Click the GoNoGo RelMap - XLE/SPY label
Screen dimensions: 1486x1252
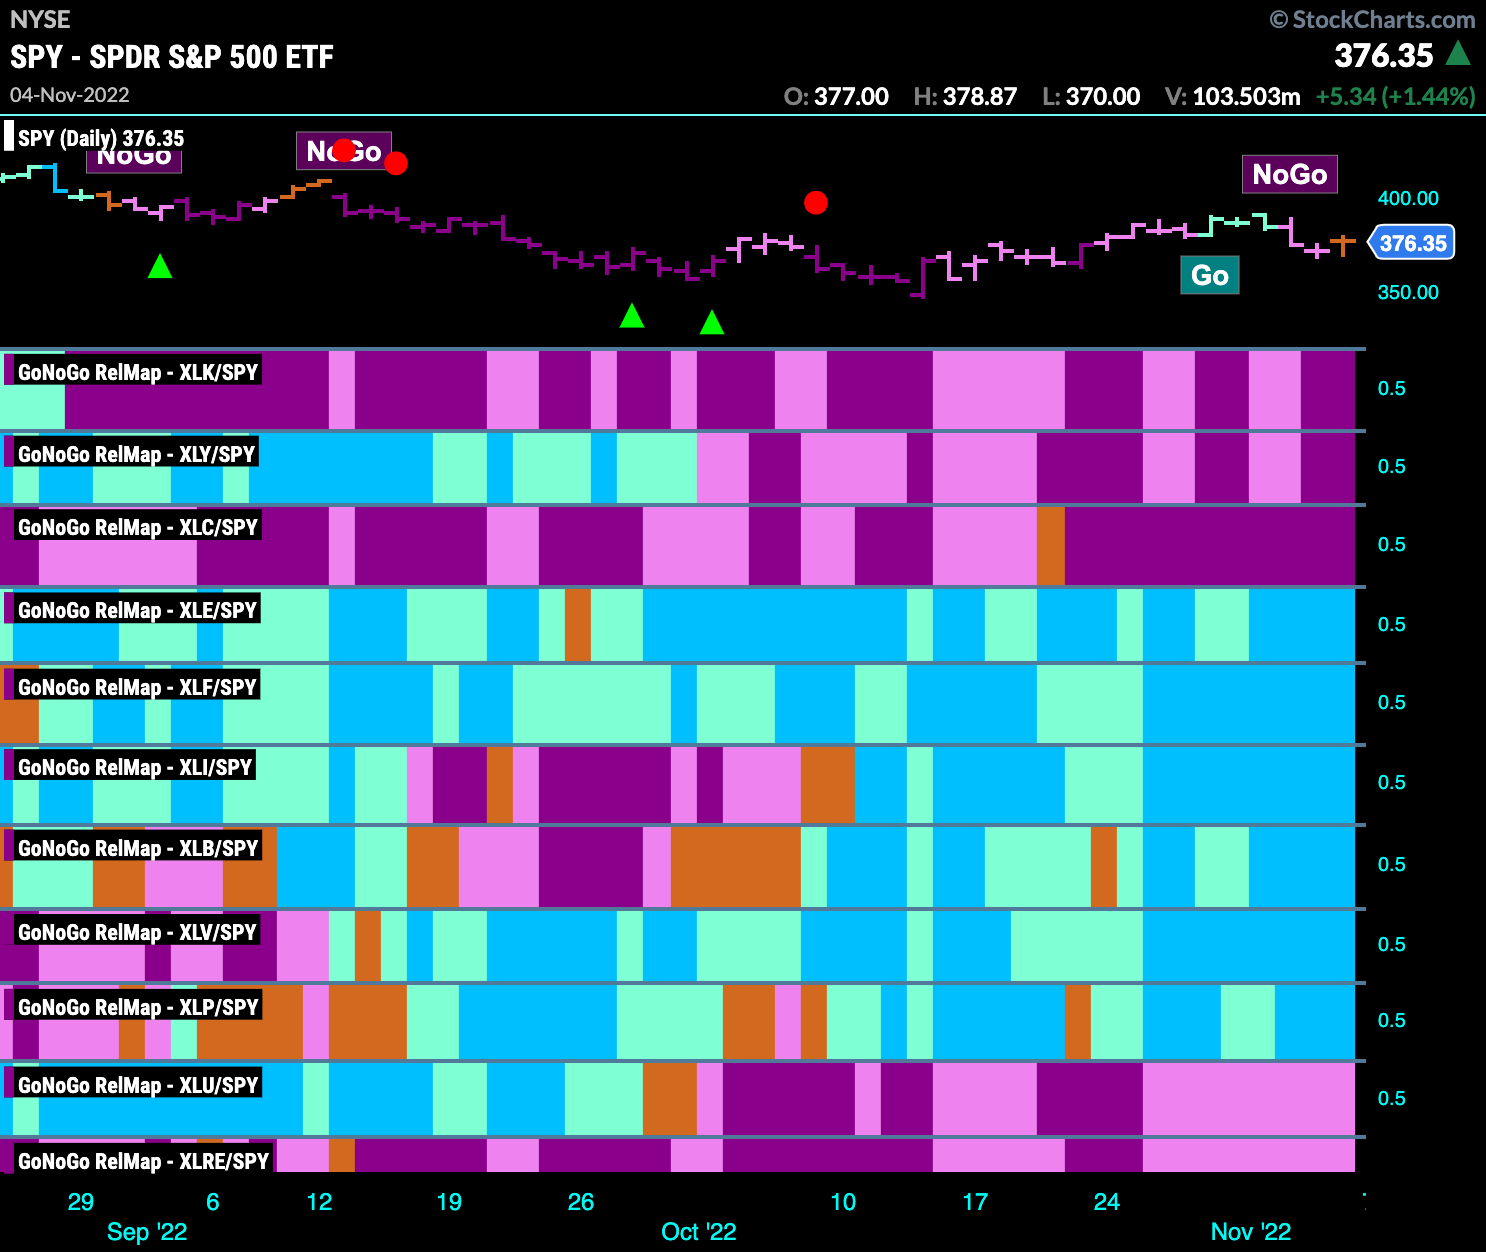pos(137,610)
